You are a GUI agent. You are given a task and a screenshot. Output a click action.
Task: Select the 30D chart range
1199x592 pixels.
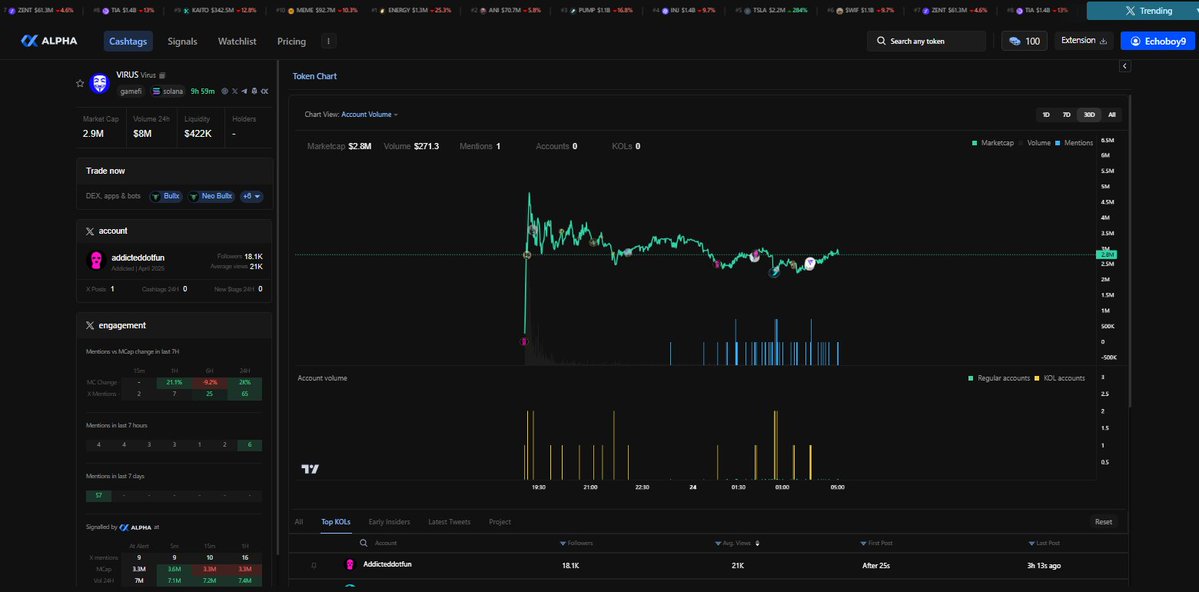[x=1089, y=115]
